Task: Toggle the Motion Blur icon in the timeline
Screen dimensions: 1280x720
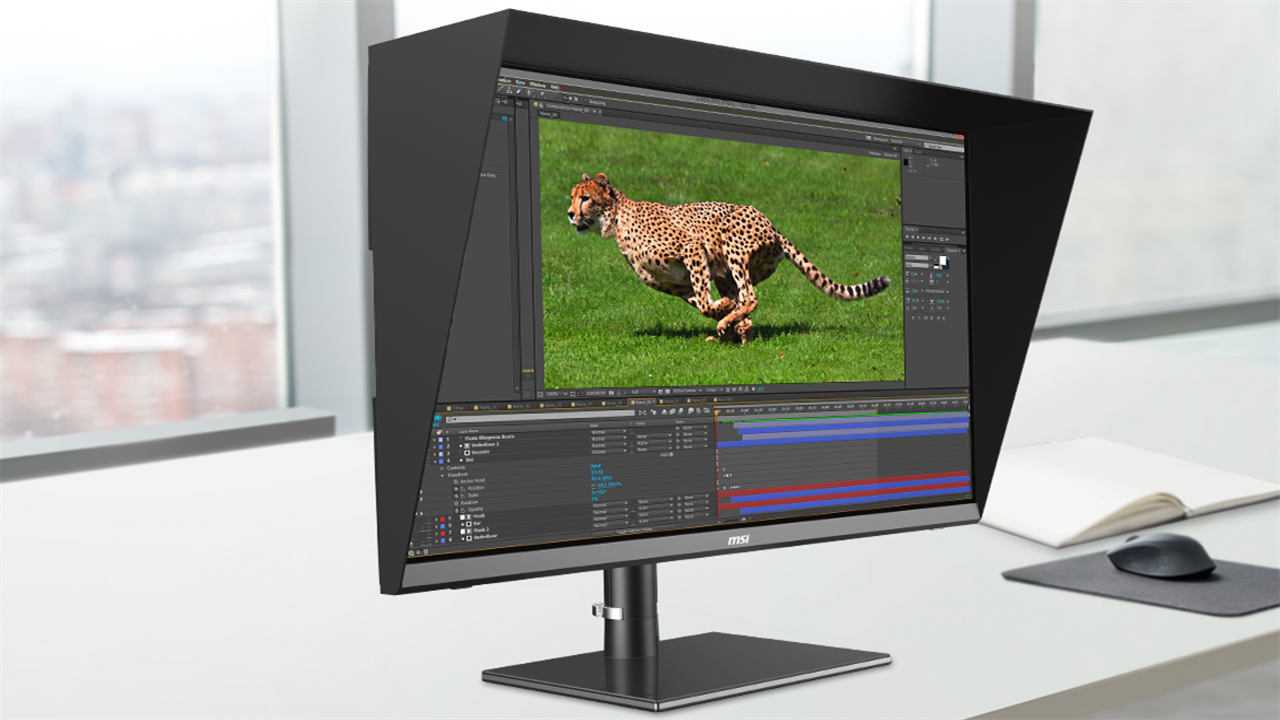Action: click(x=680, y=411)
